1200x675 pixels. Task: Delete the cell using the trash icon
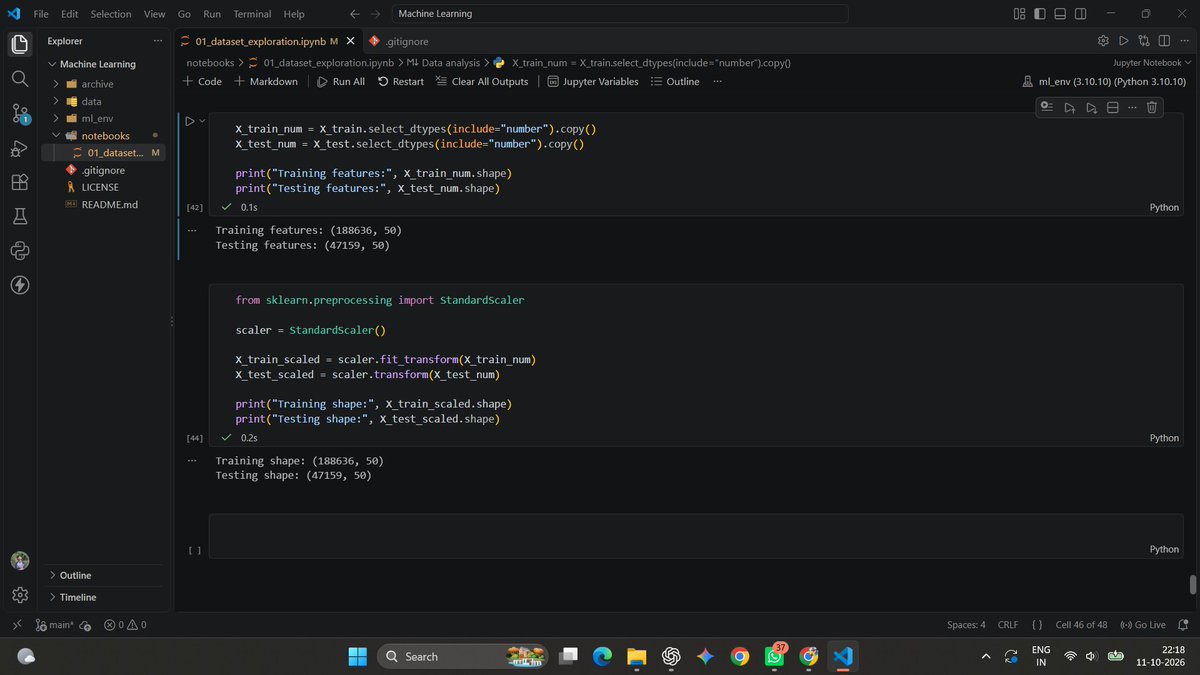coord(1152,107)
